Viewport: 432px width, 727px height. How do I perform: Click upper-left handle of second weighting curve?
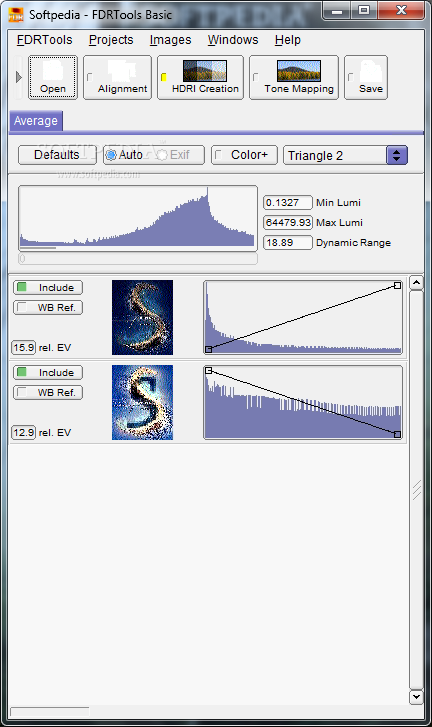coord(209,370)
